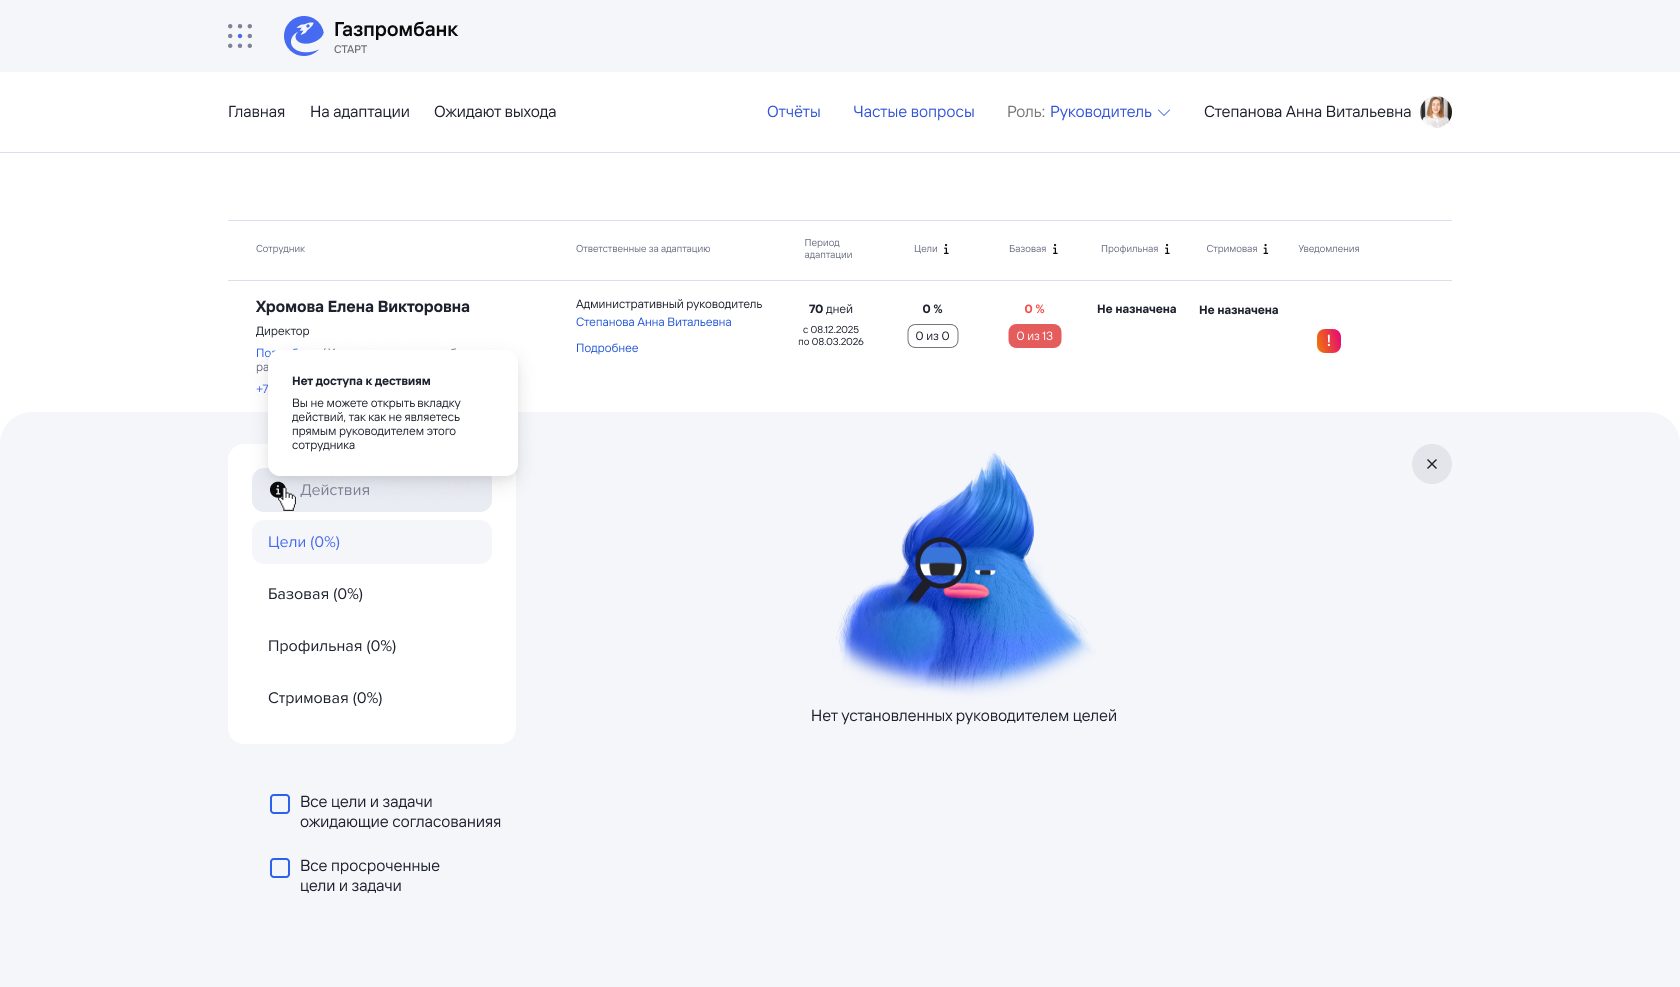
Task: Select the Базовая (0%) tab
Action: [315, 594]
